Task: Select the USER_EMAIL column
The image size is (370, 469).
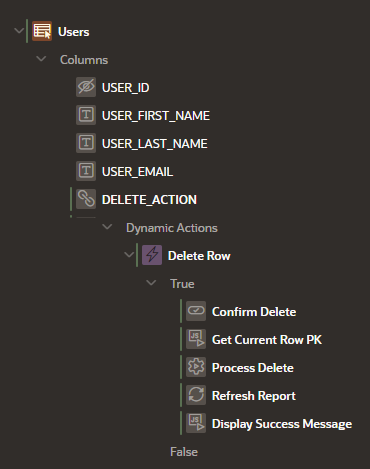Action: click(137, 172)
